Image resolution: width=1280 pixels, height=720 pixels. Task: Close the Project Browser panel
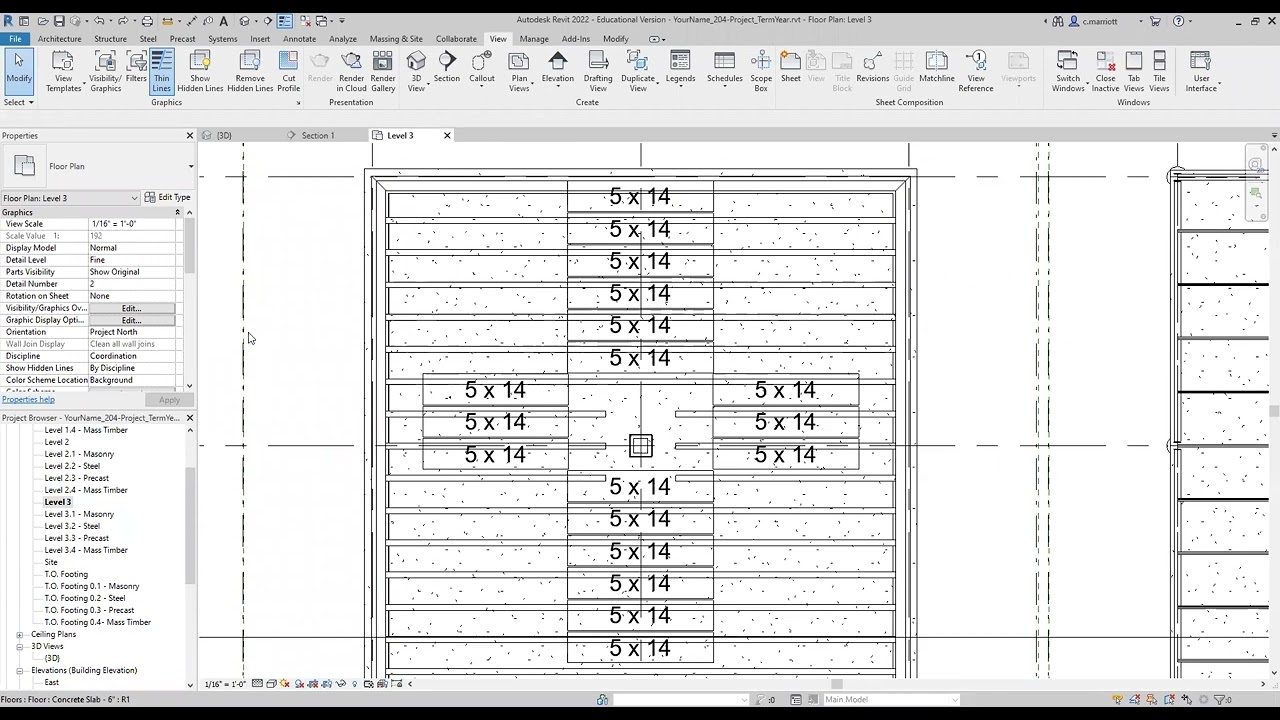tap(190, 418)
